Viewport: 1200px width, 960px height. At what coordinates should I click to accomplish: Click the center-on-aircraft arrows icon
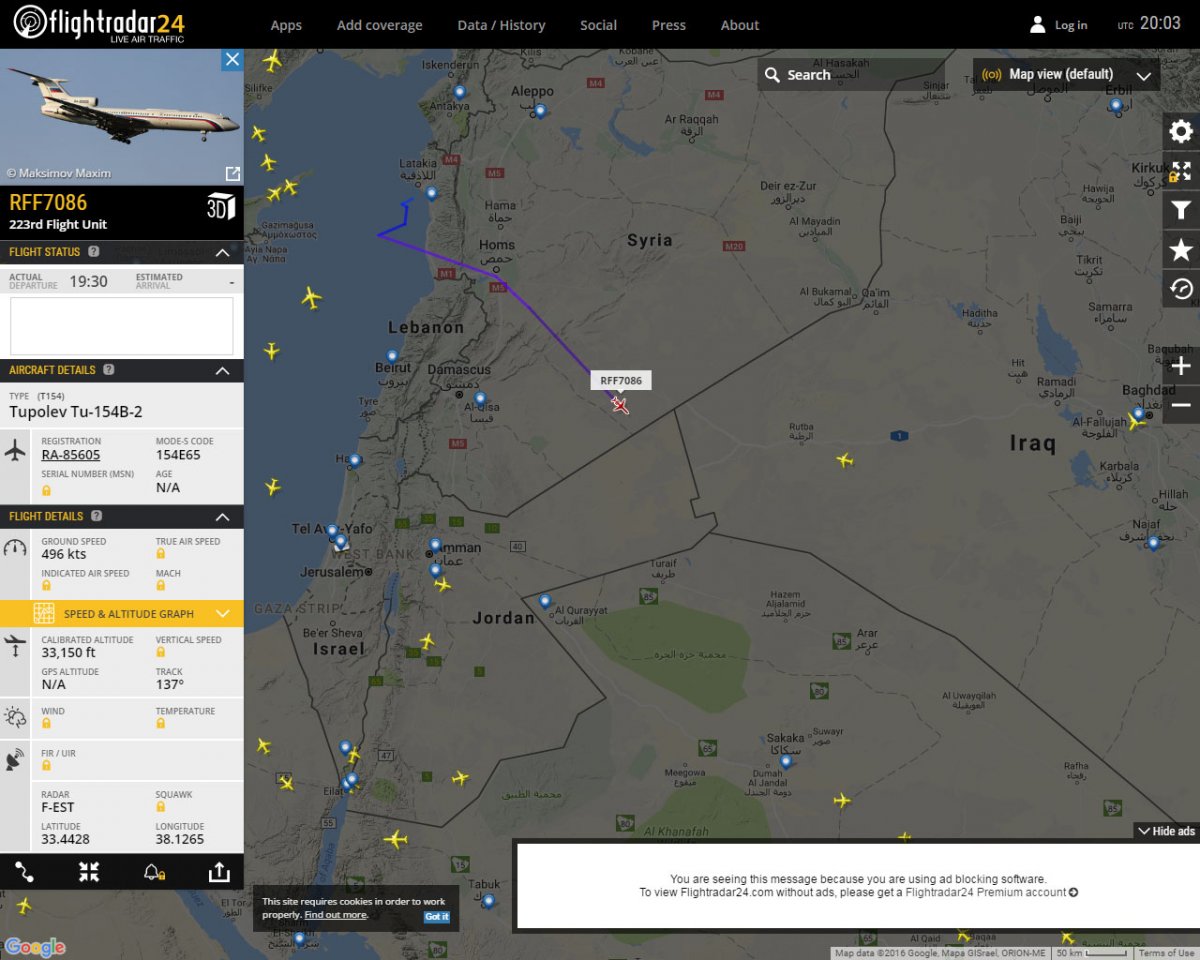click(x=89, y=872)
